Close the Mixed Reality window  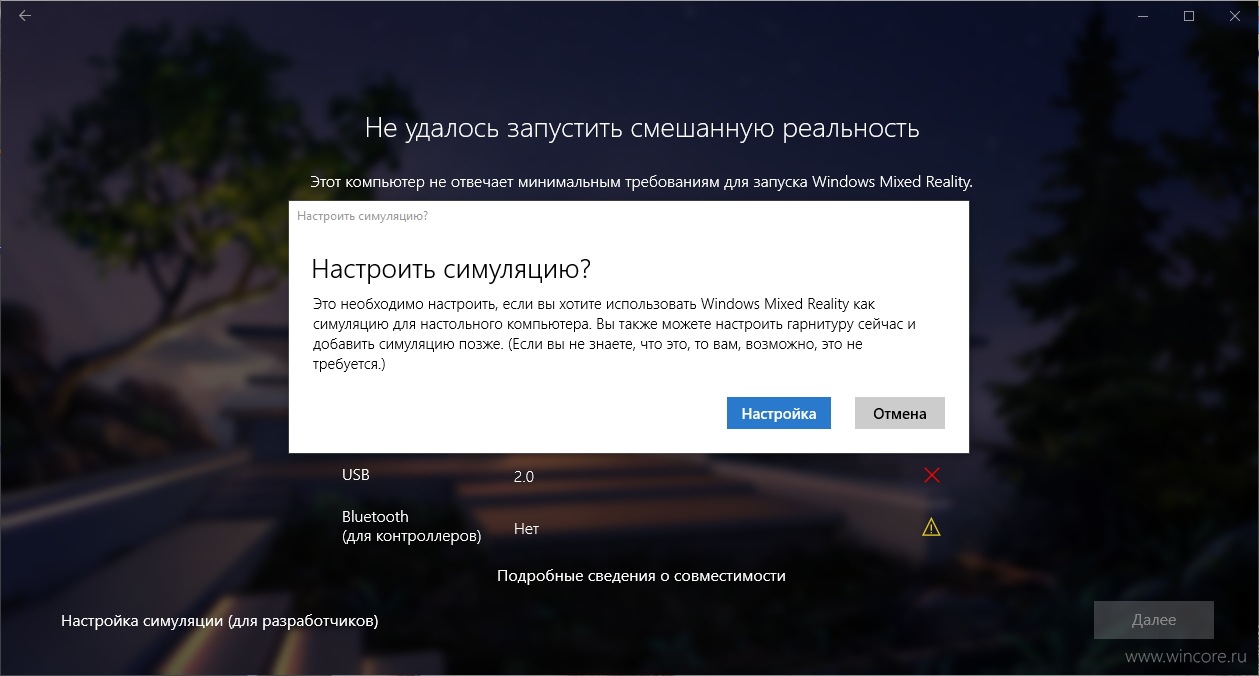pyautogui.click(x=1235, y=16)
